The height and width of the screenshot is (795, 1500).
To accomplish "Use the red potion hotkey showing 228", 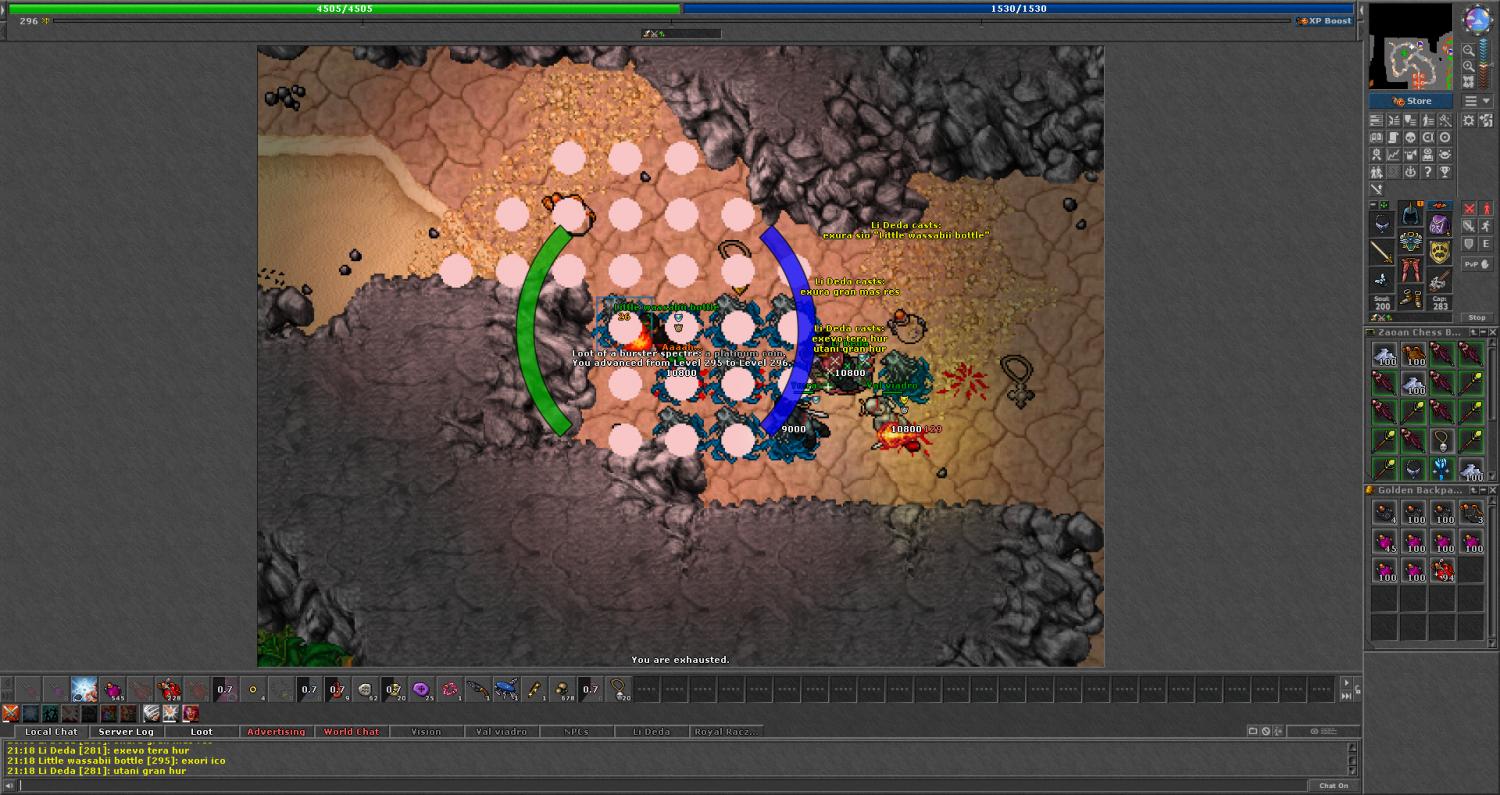I will tap(169, 689).
